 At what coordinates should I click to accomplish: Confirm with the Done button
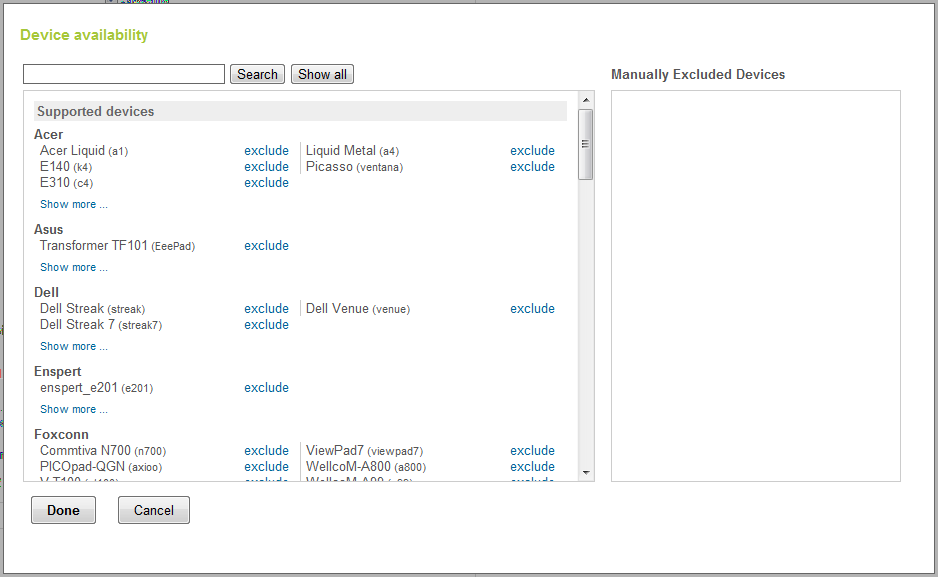(63, 510)
